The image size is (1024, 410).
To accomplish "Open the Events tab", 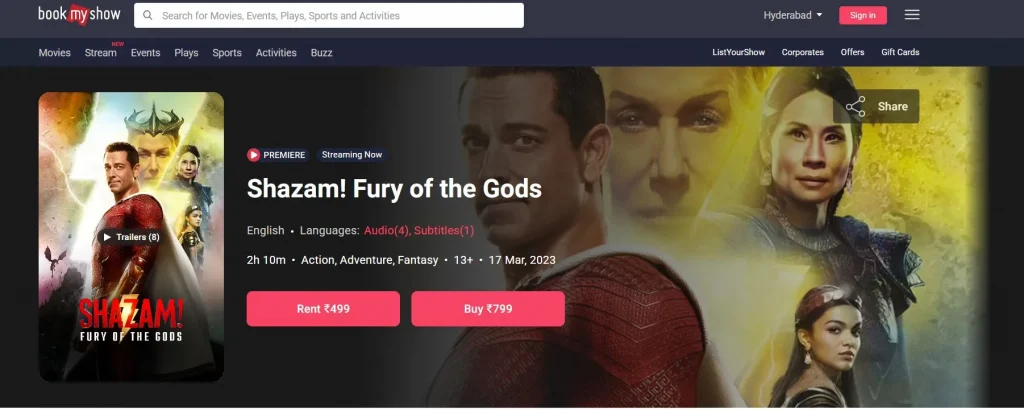I will coord(145,53).
